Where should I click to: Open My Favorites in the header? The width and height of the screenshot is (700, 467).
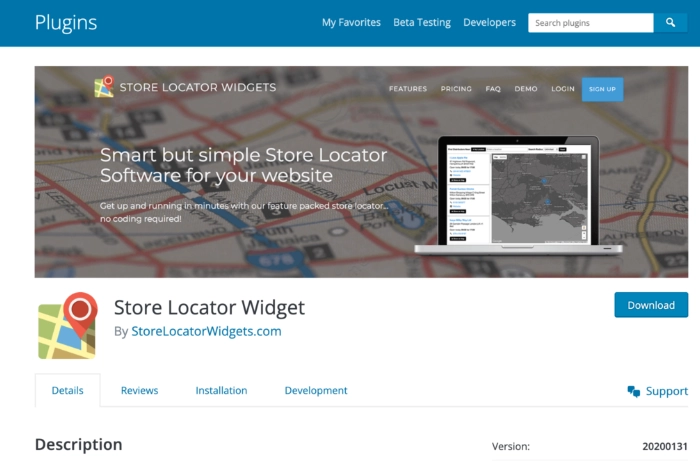click(351, 22)
